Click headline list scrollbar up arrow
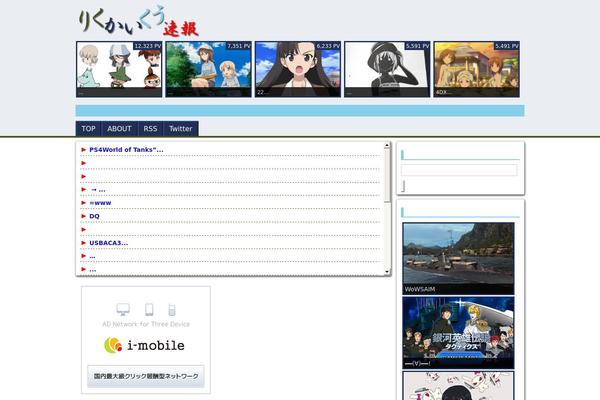The width and height of the screenshot is (600, 400). (x=387, y=145)
